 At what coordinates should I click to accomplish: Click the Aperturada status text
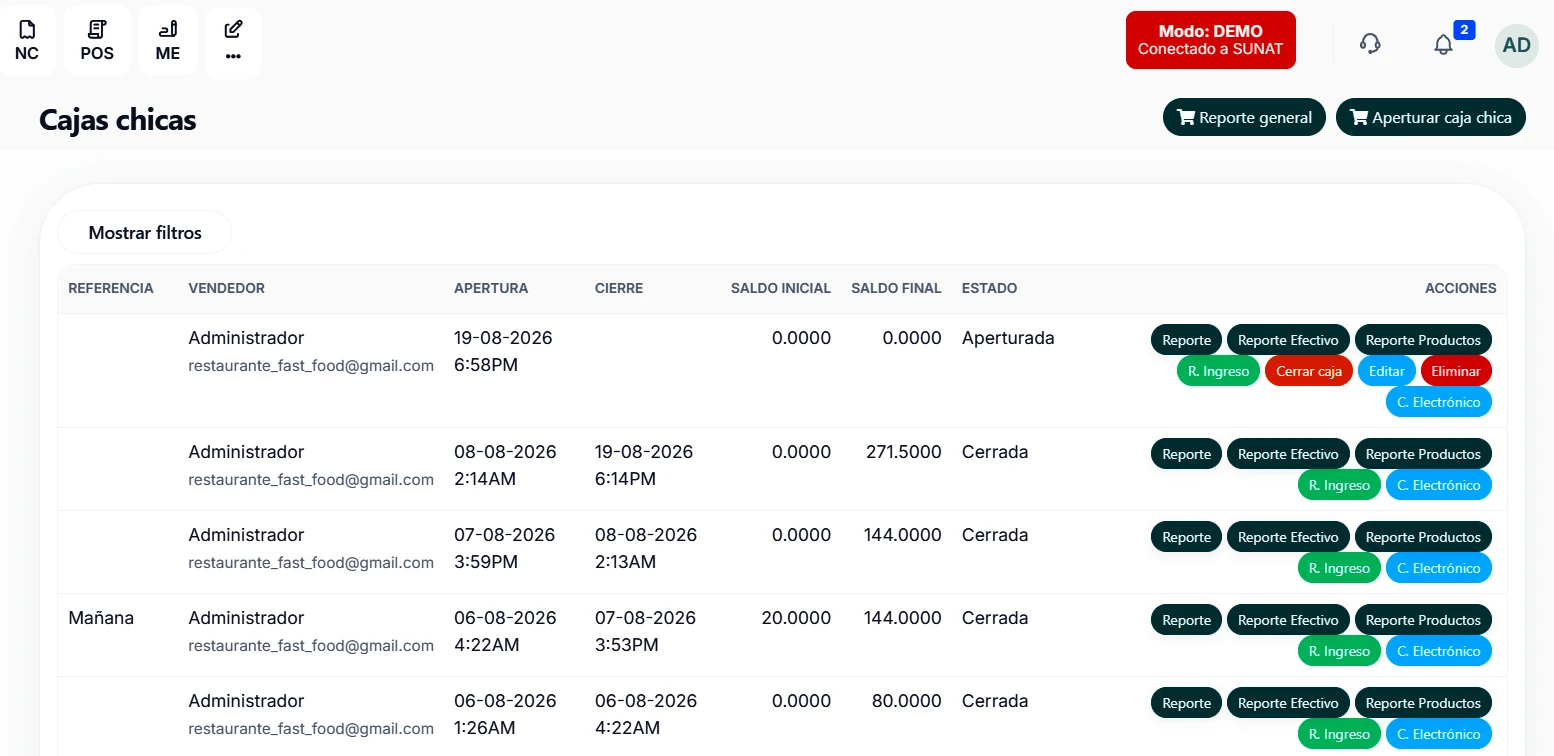(1008, 338)
